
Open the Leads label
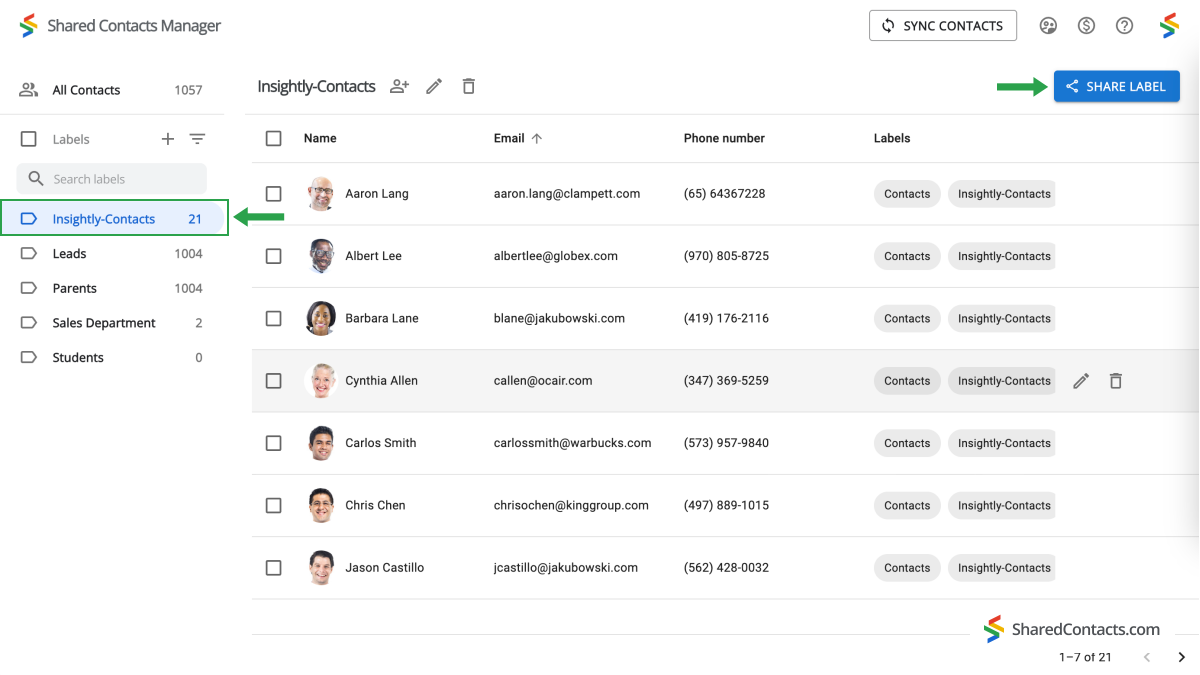click(111, 254)
